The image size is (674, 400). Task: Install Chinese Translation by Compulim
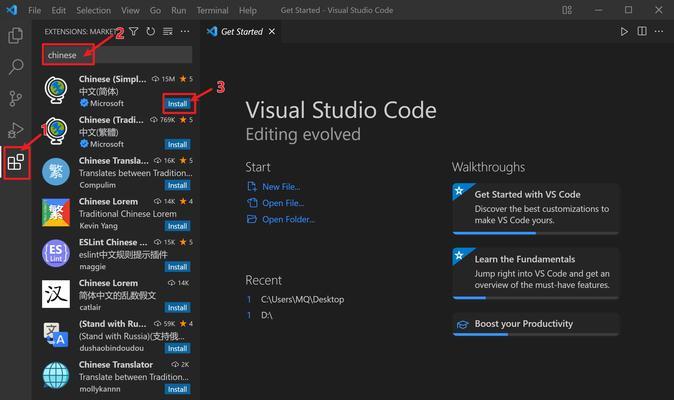(x=177, y=185)
